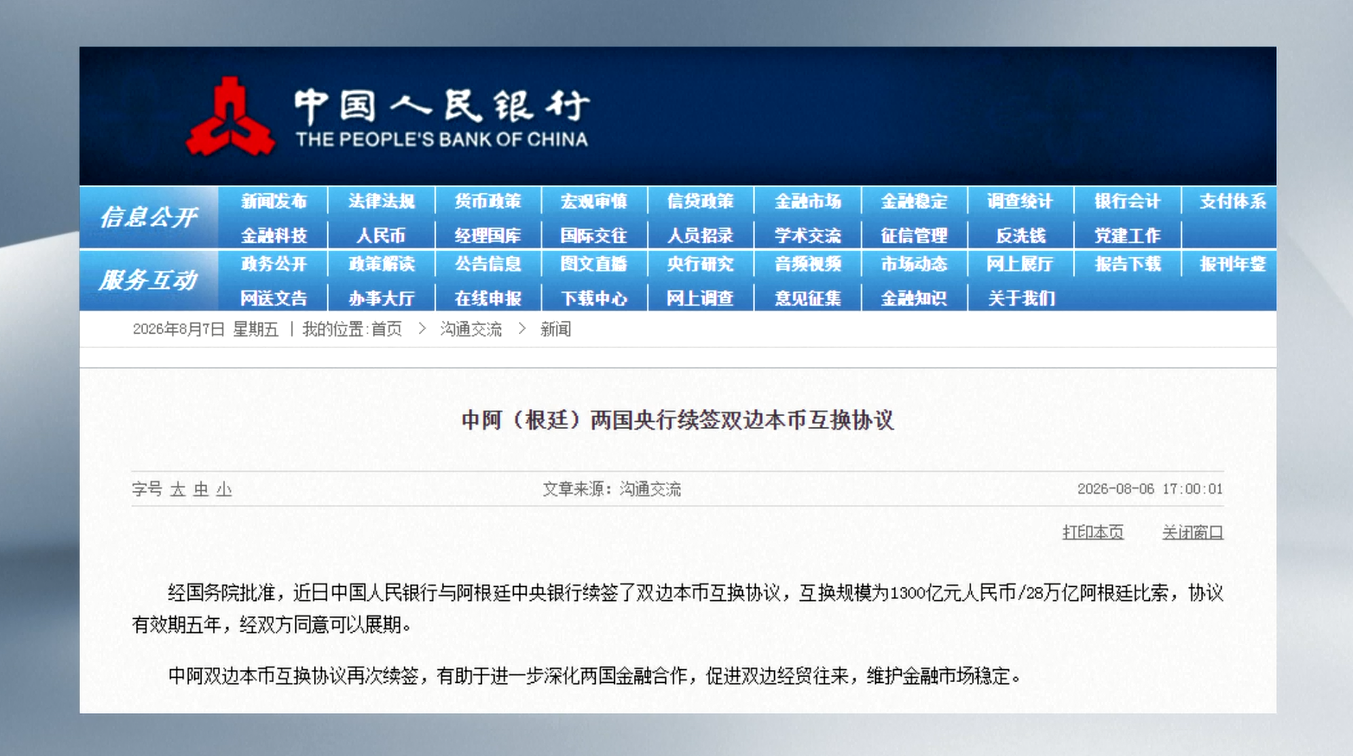Open the 关于我们 page
Viewport: 1353px width, 756px height.
coord(1021,298)
